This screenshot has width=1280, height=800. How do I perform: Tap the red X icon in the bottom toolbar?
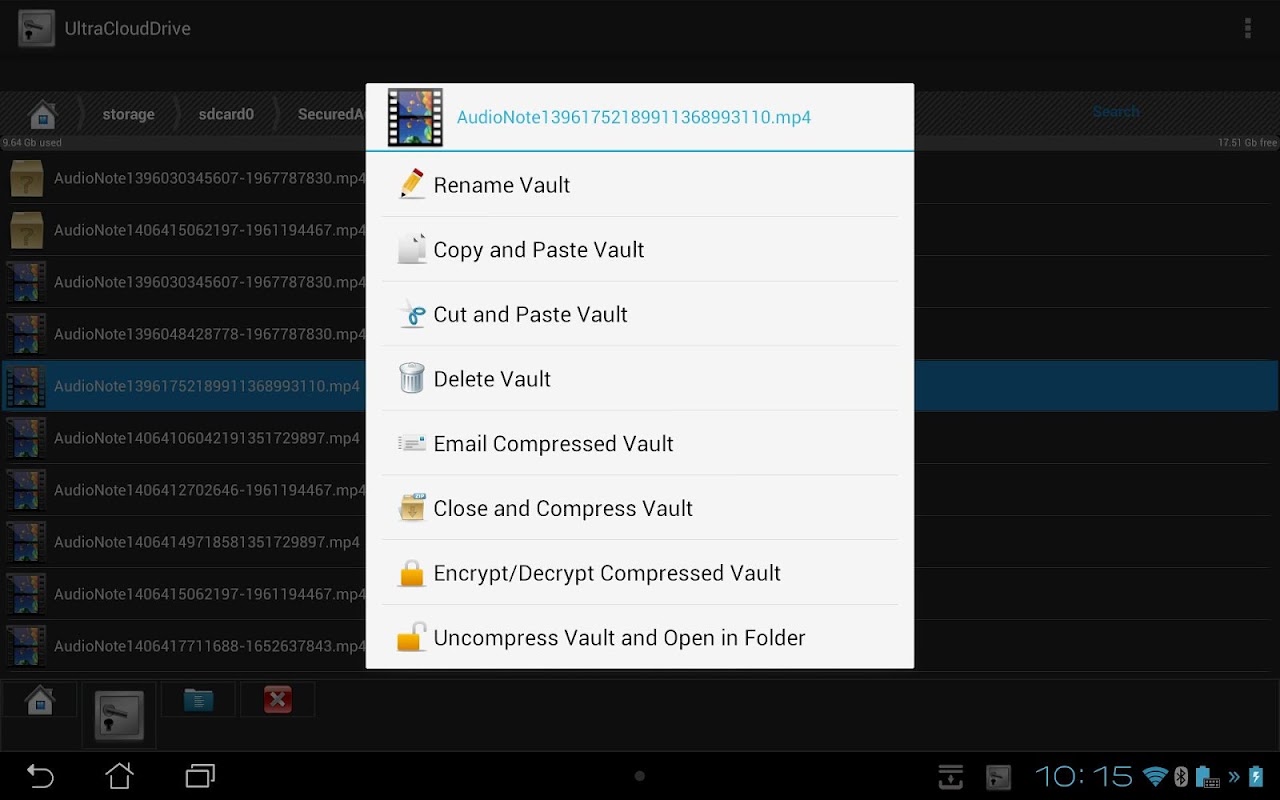277,699
